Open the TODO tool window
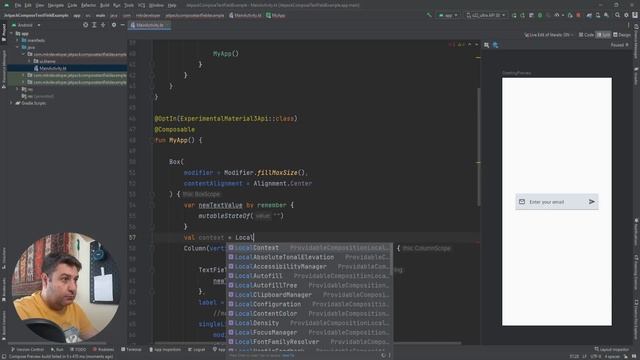This screenshot has height=360, width=640. 78,349
